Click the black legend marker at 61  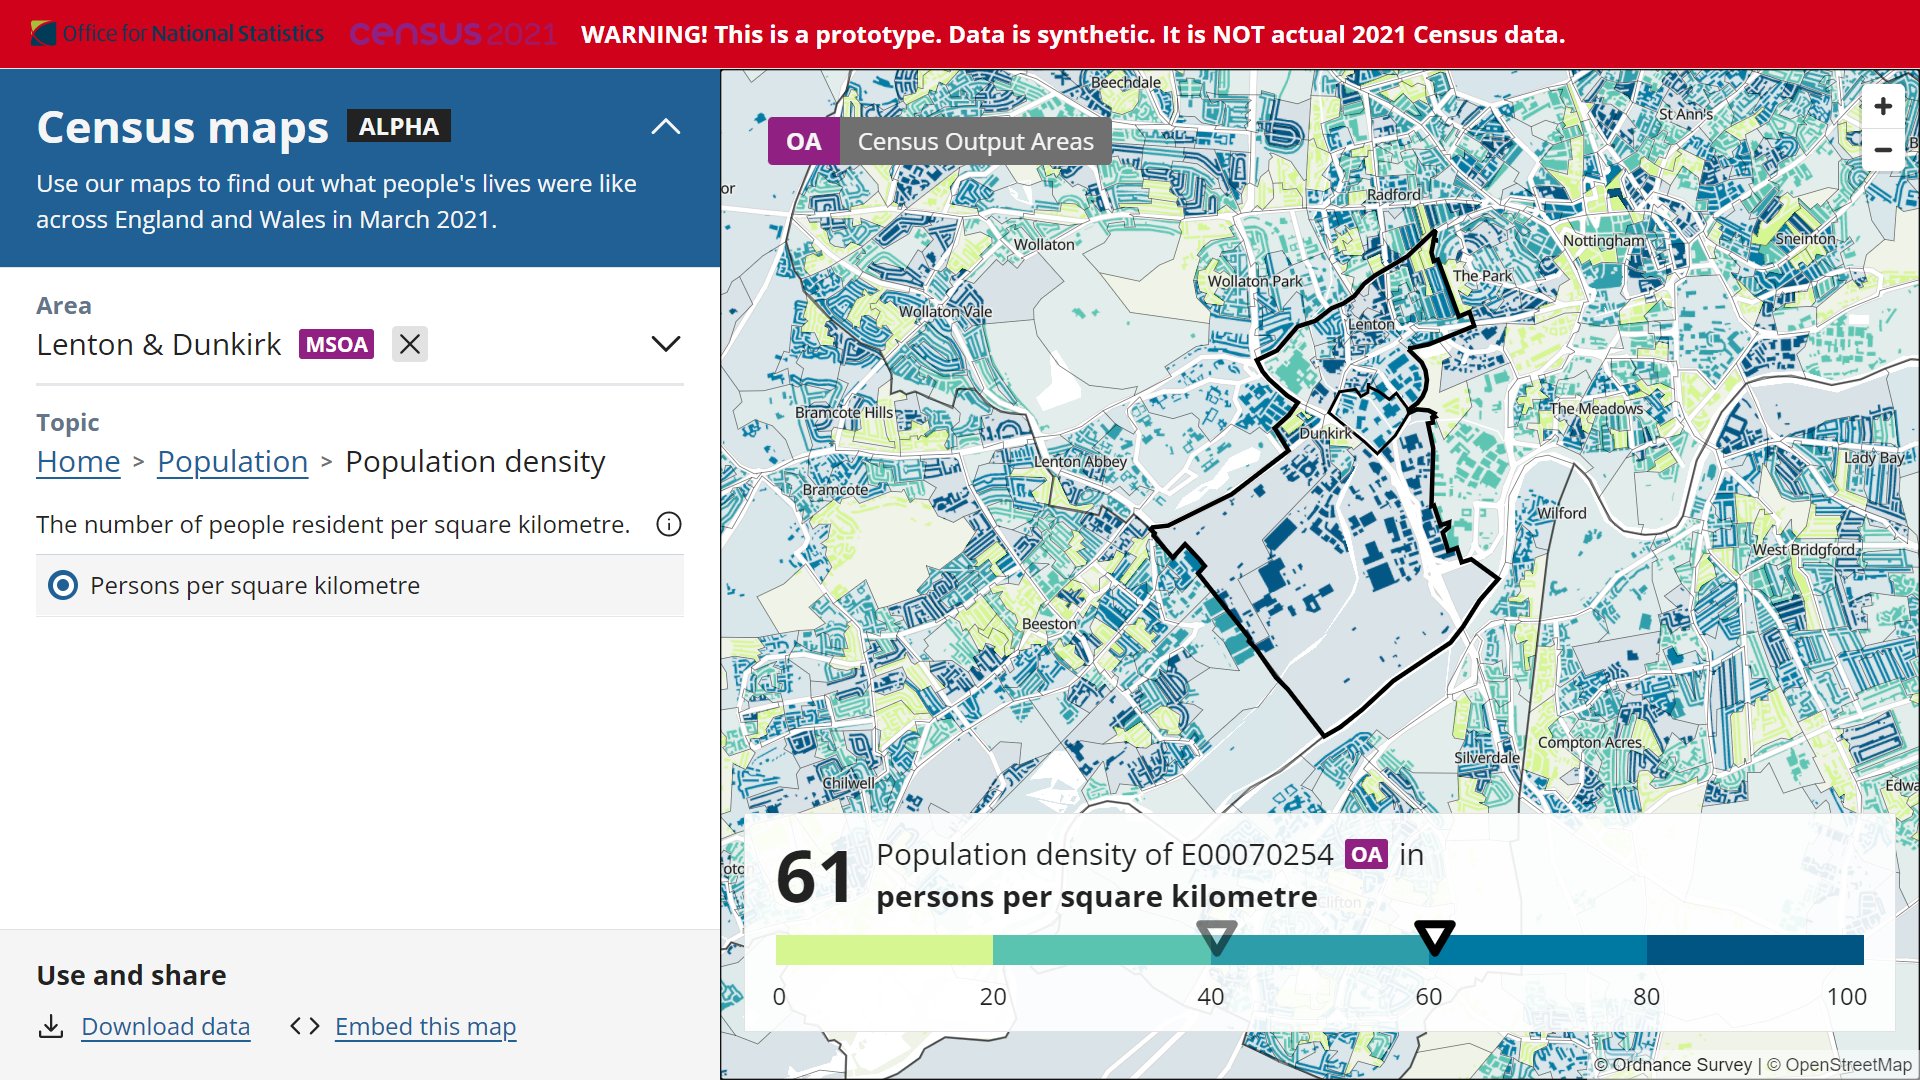[1435, 938]
